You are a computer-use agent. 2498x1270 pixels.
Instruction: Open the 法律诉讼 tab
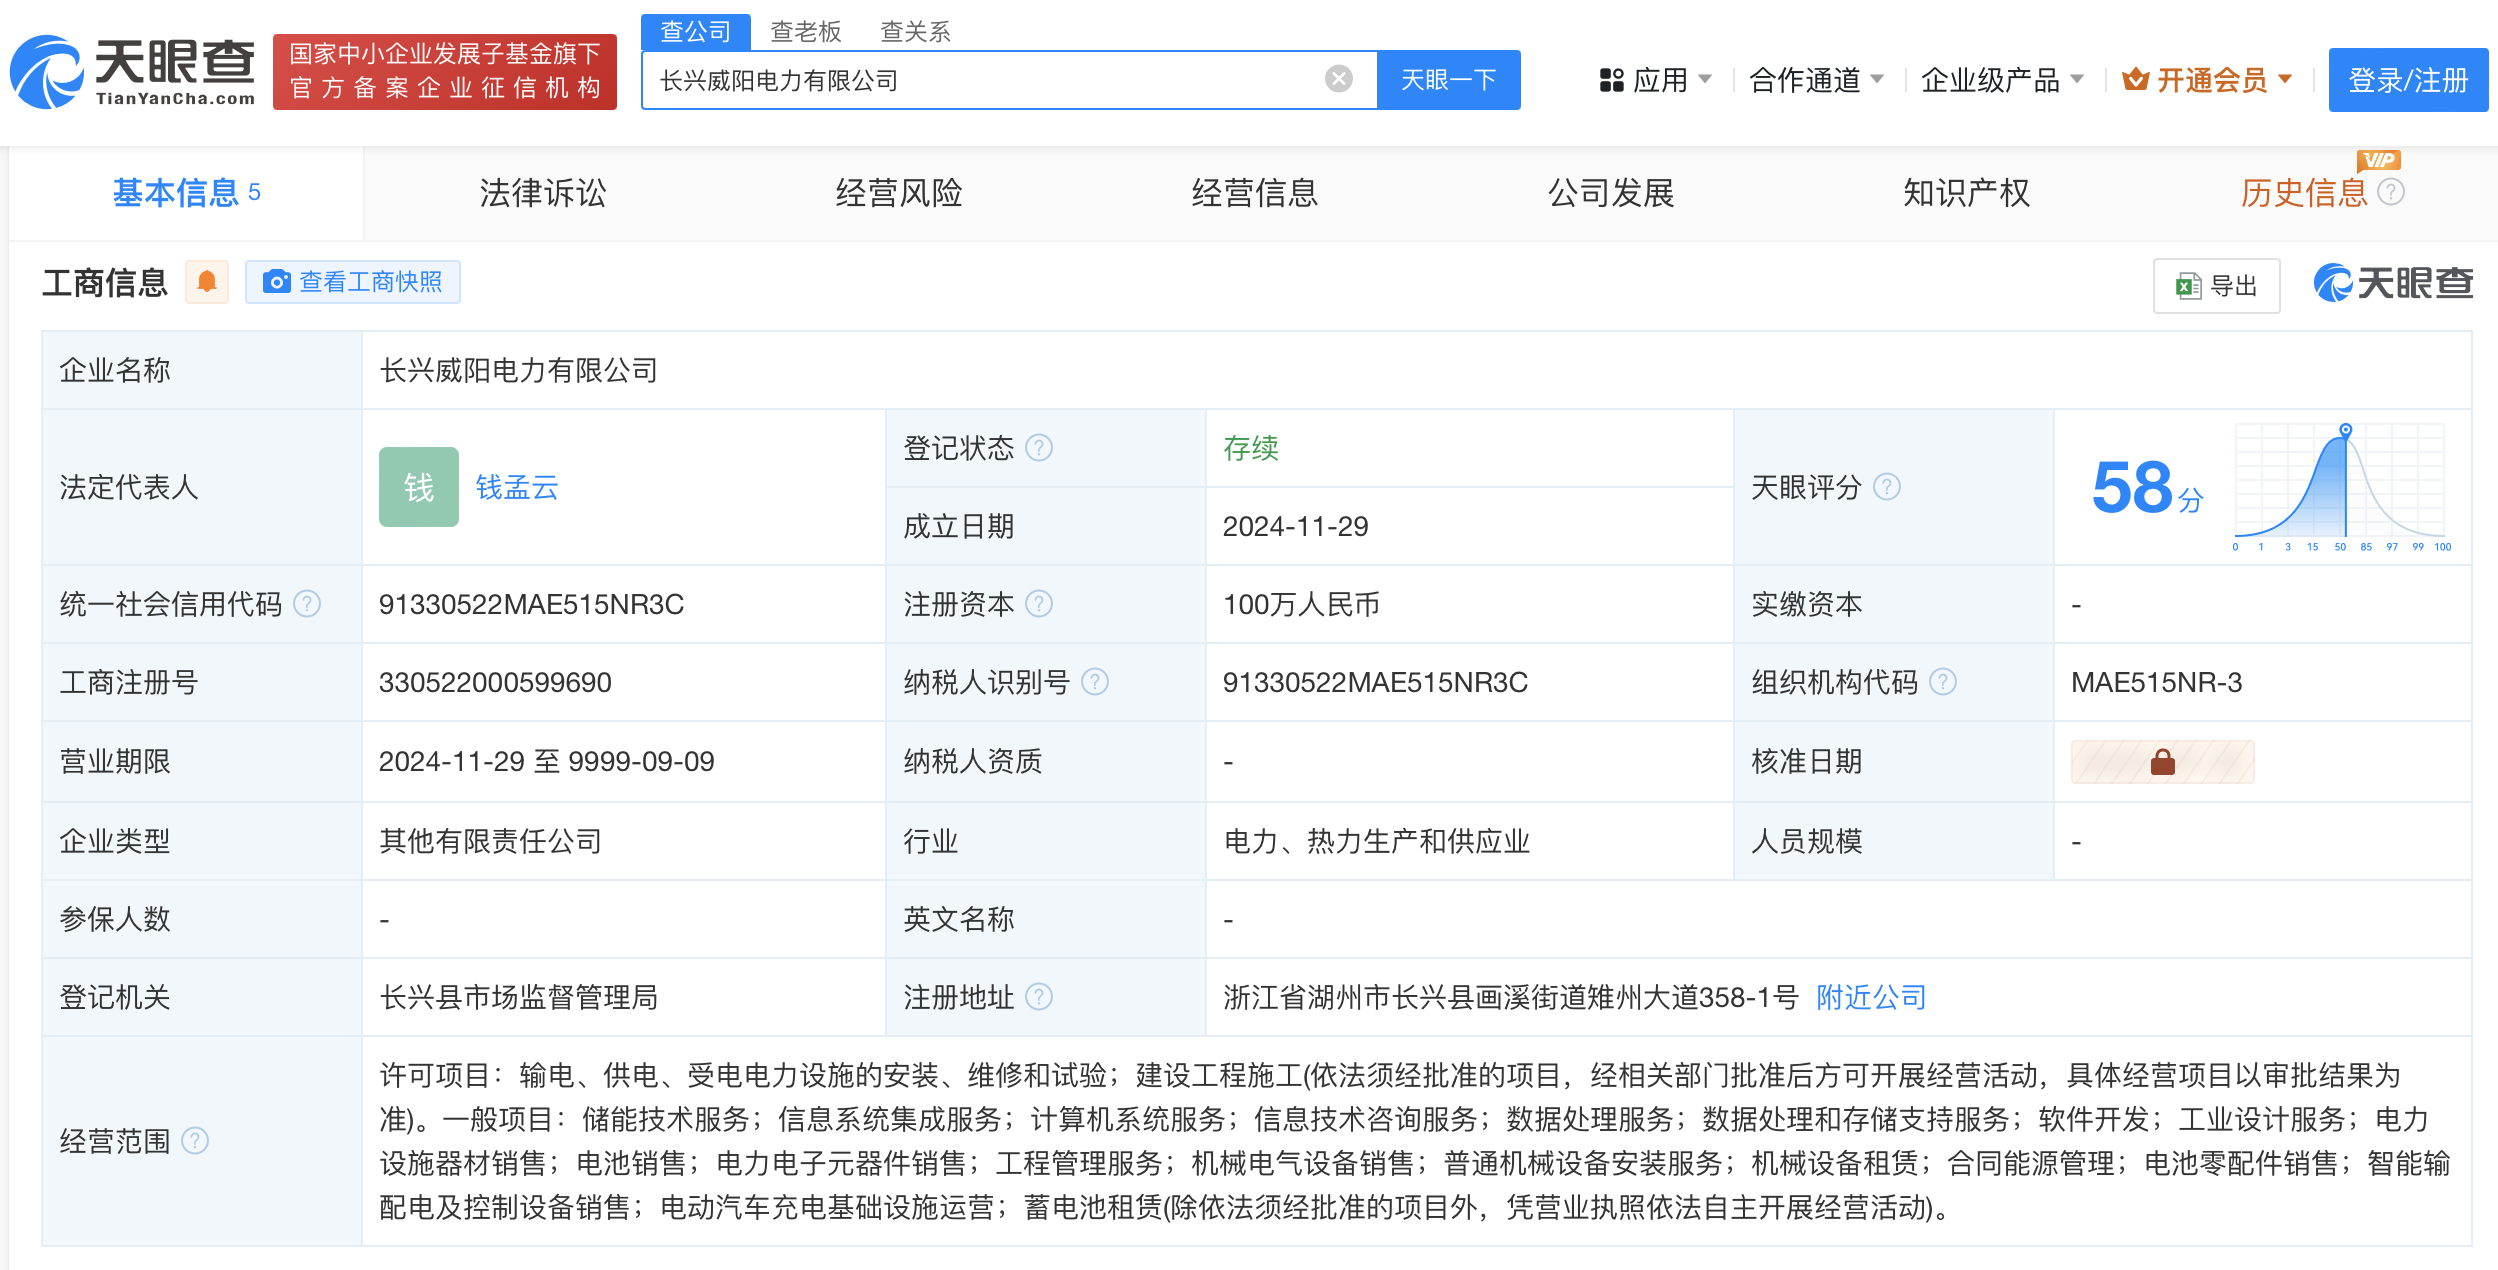[x=543, y=193]
